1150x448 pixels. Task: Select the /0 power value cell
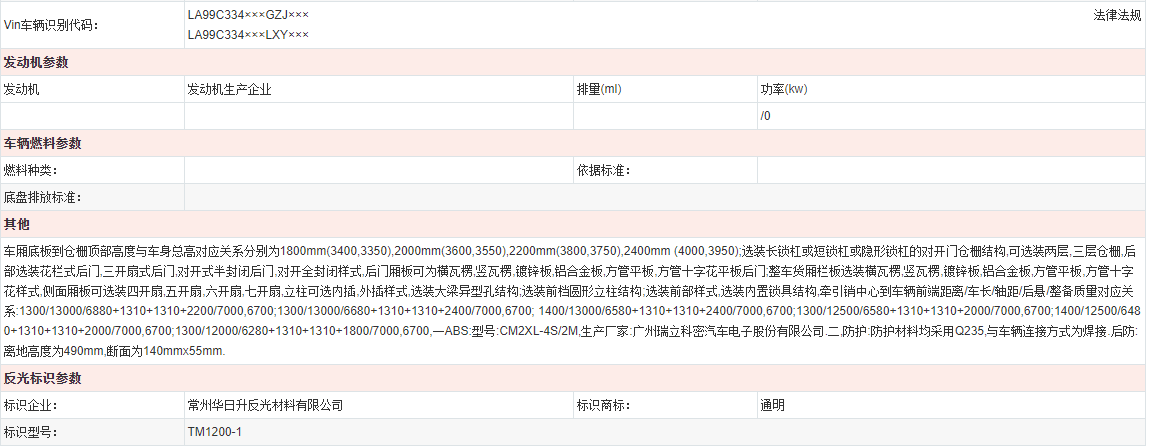[x=766, y=116]
